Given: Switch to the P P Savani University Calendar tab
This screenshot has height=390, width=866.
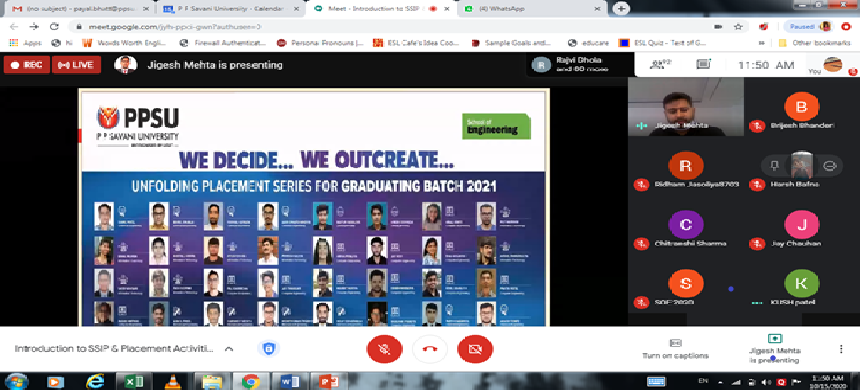Looking at the screenshot, I should [231, 9].
